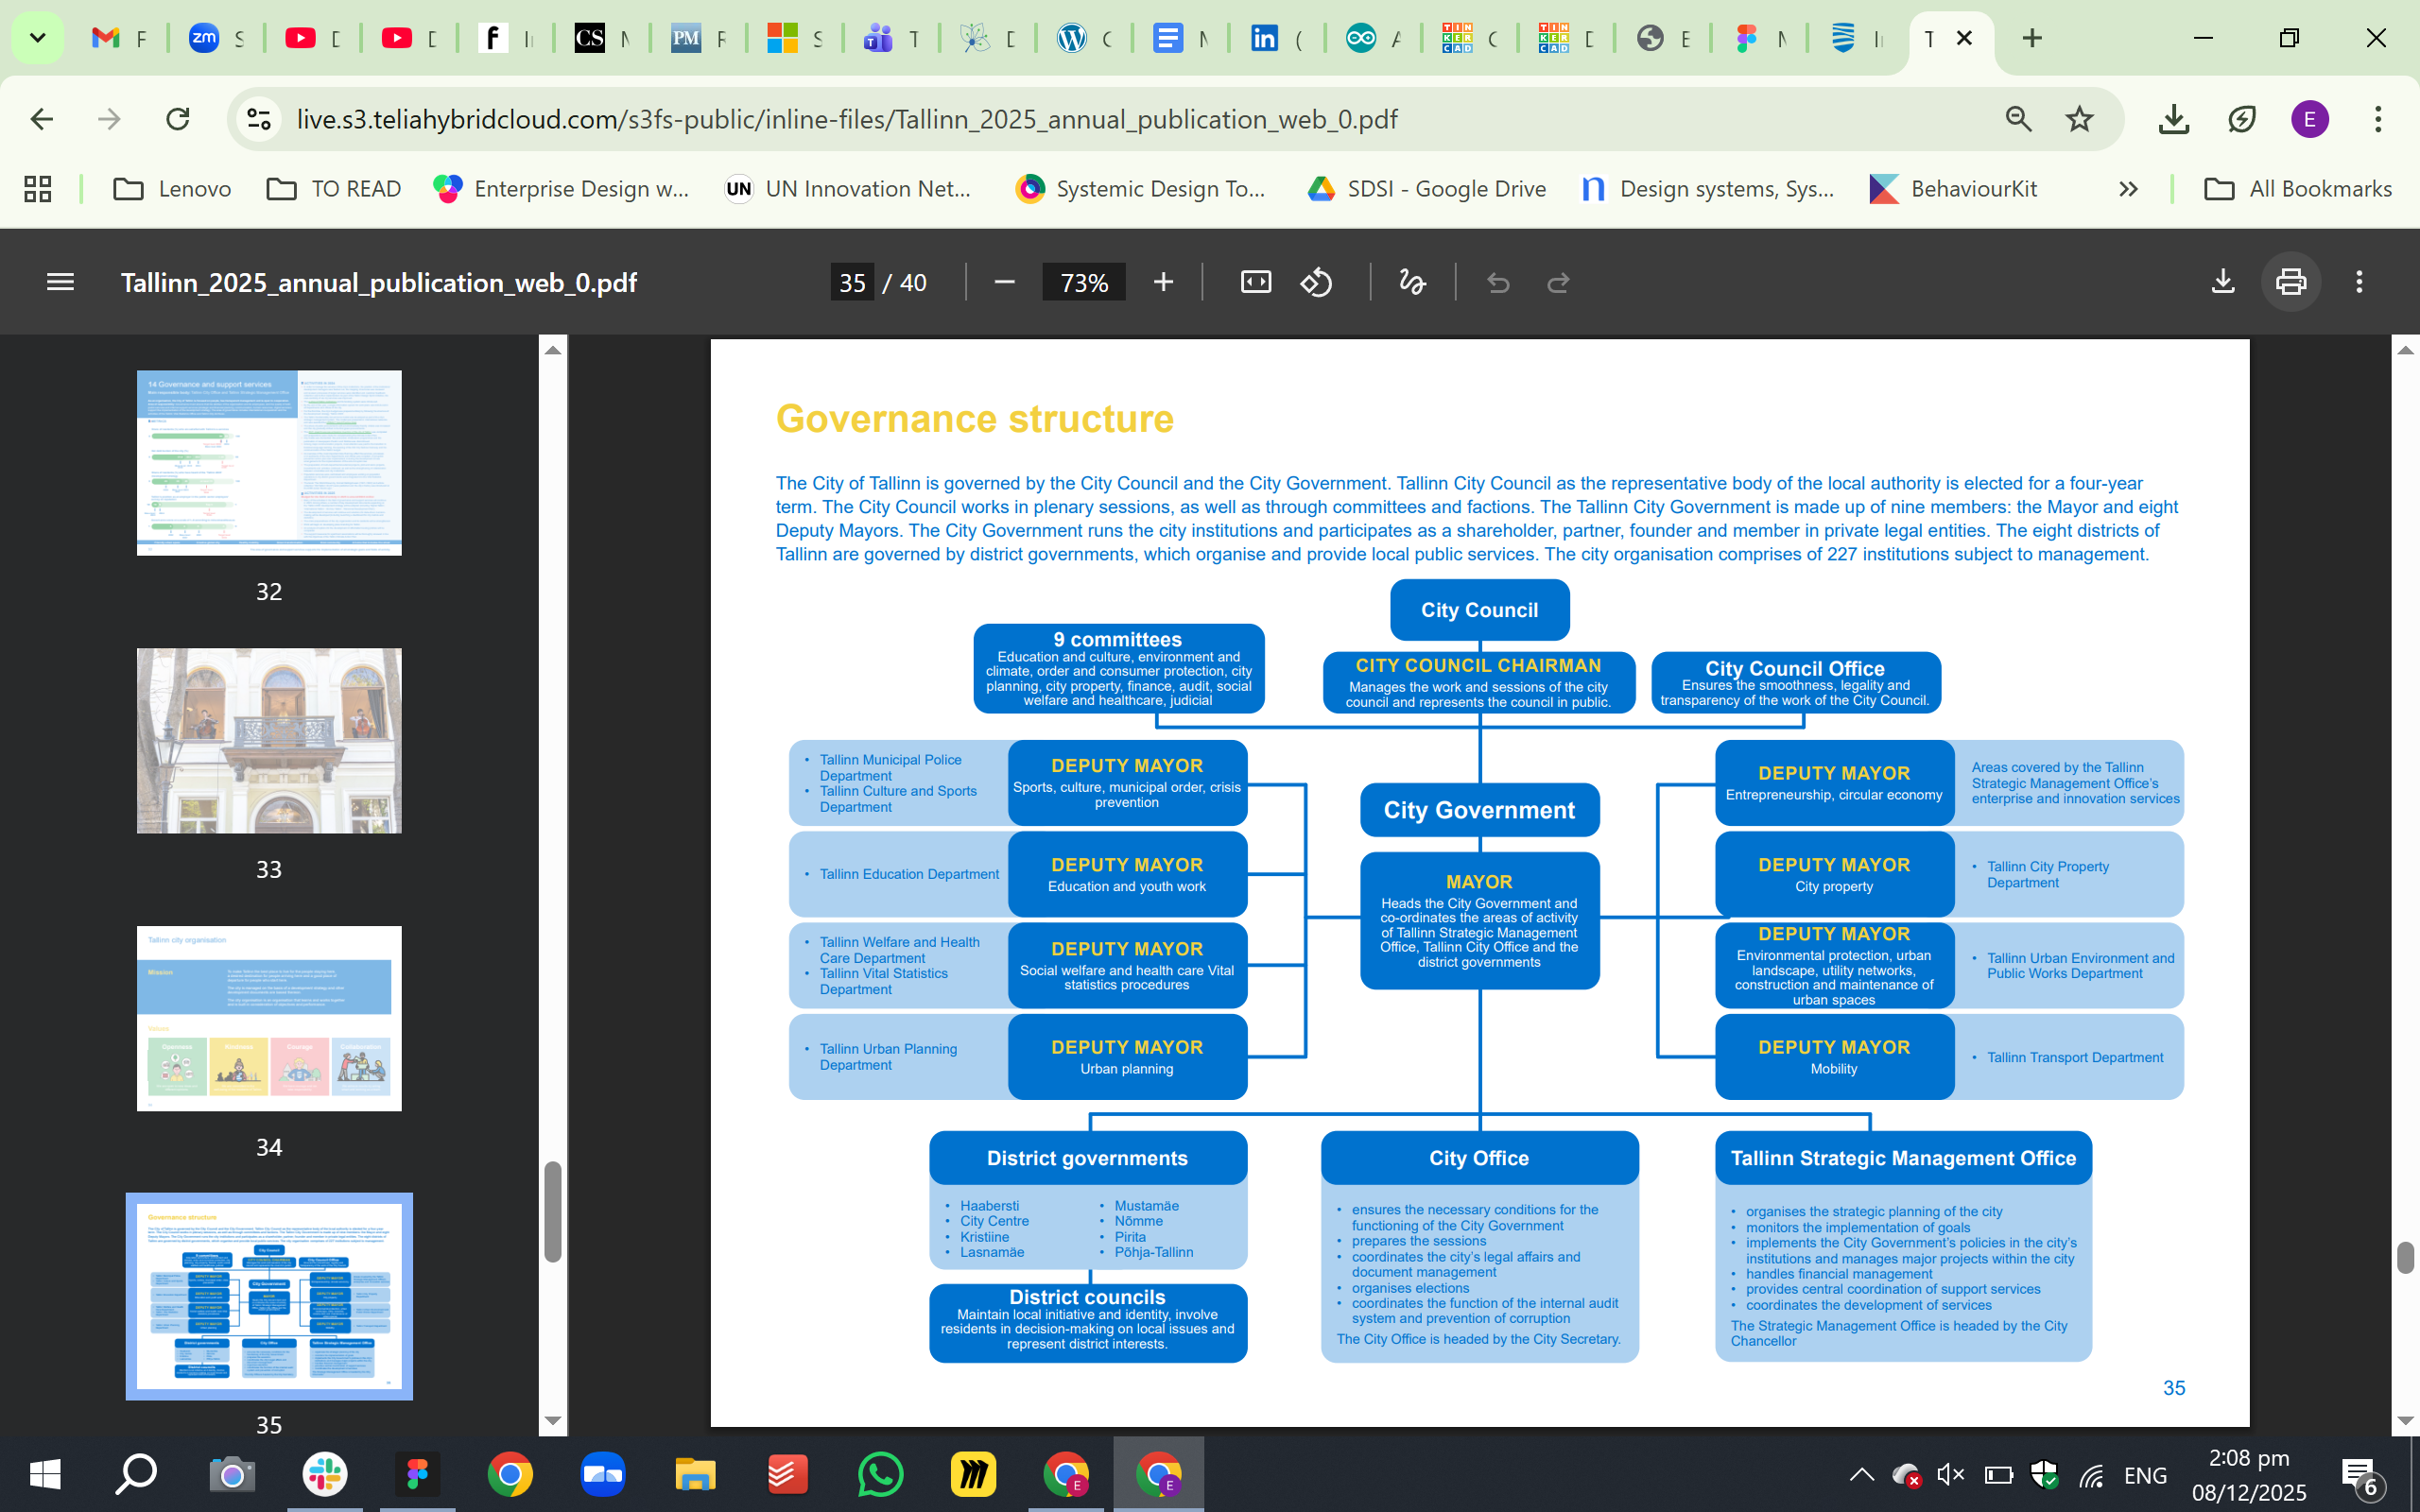2420x1512 pixels.
Task: Select the draw annotation tool
Action: pos(1411,283)
